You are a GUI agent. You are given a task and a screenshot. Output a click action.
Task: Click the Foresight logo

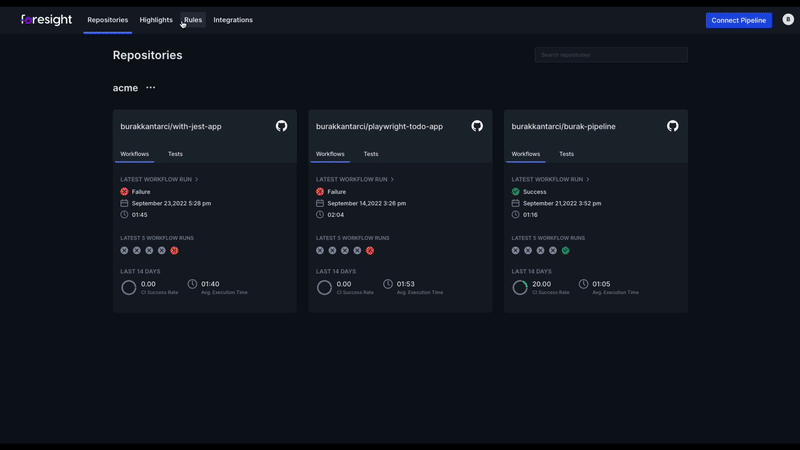pos(47,20)
